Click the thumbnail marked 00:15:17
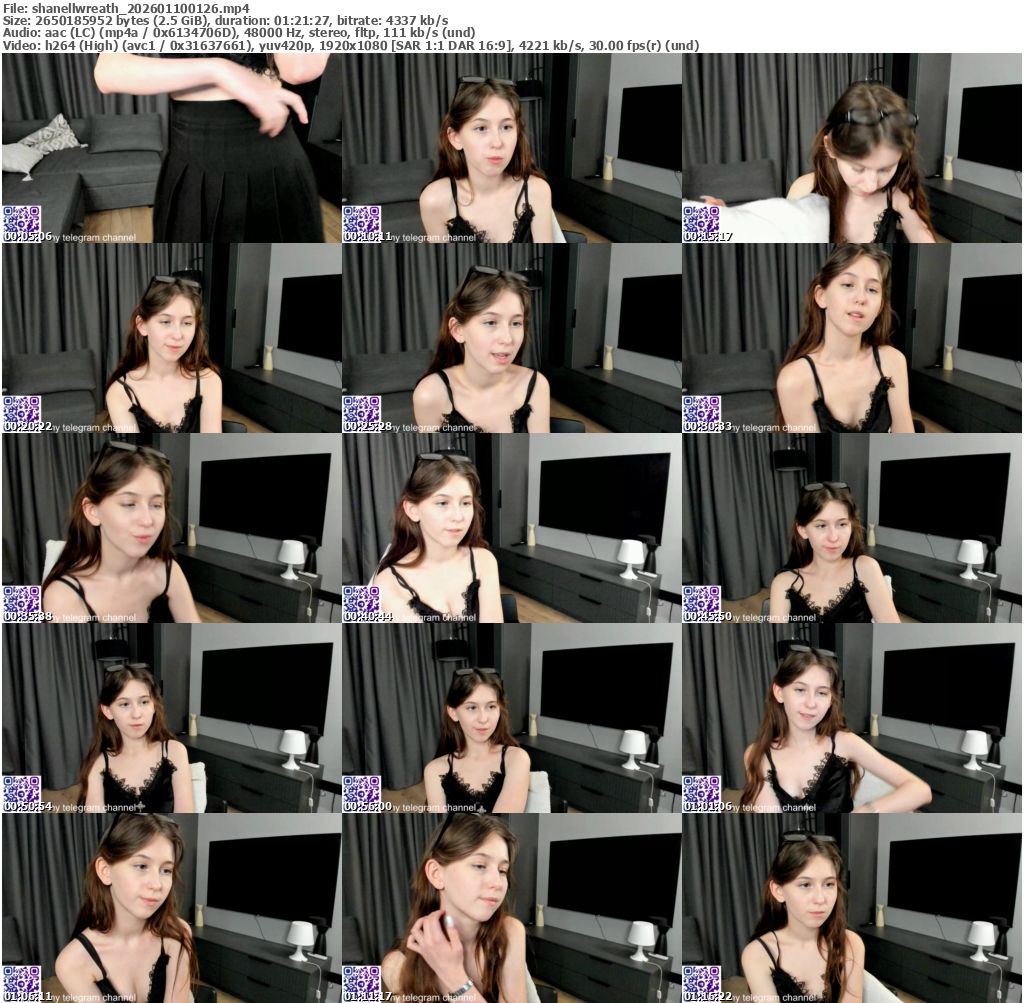Viewport: 1024px width, 1003px height. [x=852, y=148]
